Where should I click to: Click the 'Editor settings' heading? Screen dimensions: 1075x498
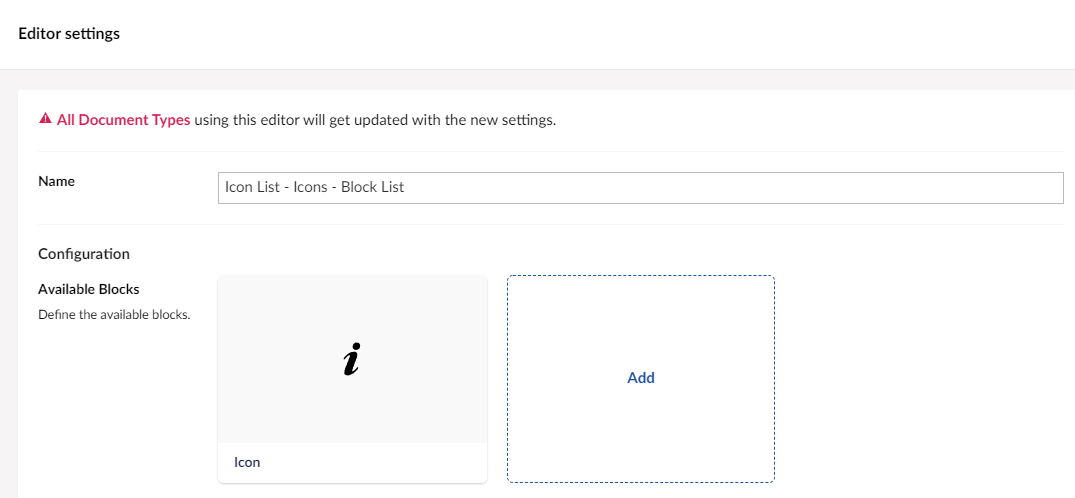coord(69,34)
